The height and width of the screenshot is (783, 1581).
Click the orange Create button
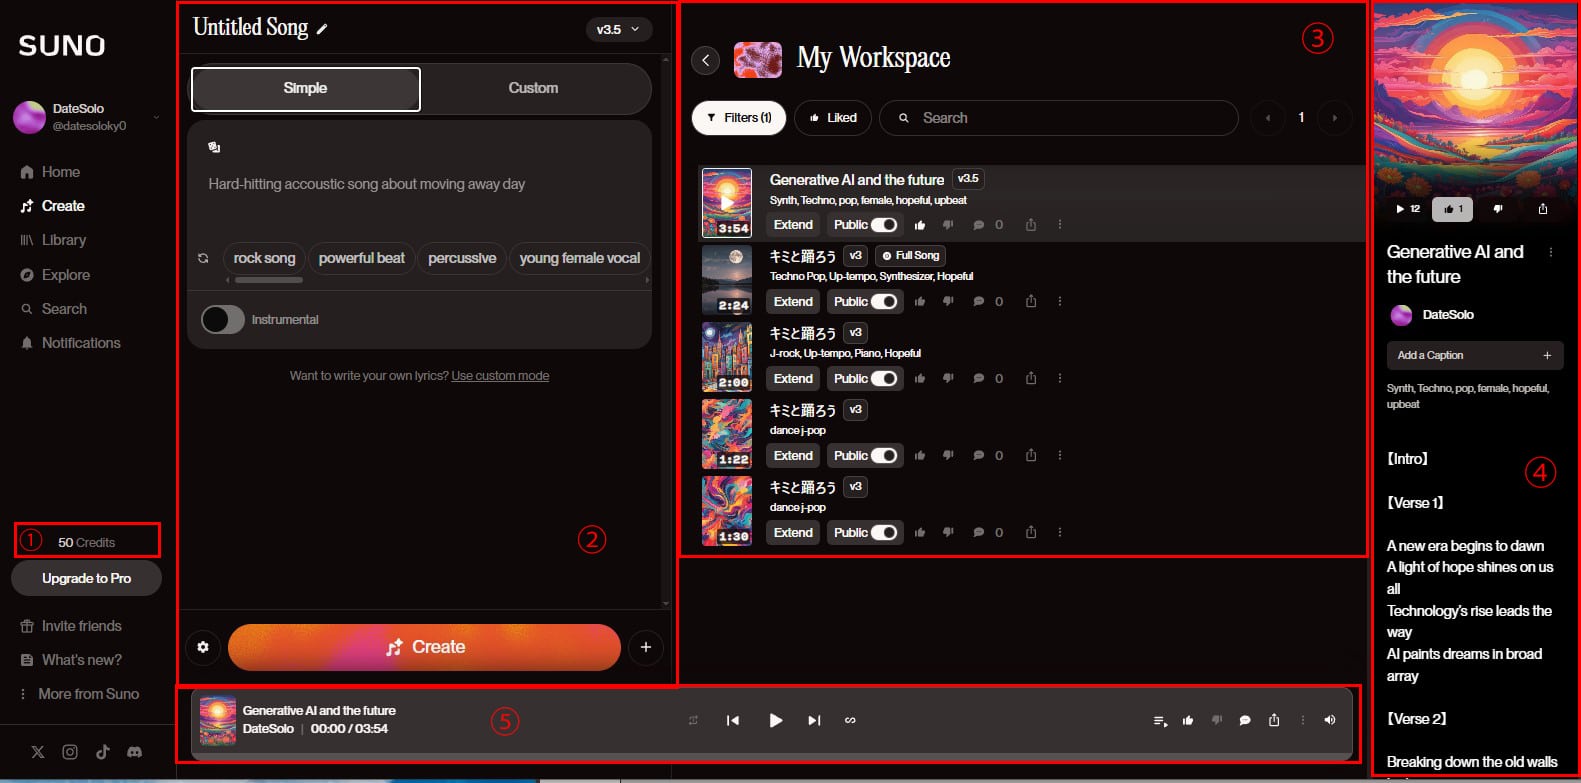tap(424, 647)
